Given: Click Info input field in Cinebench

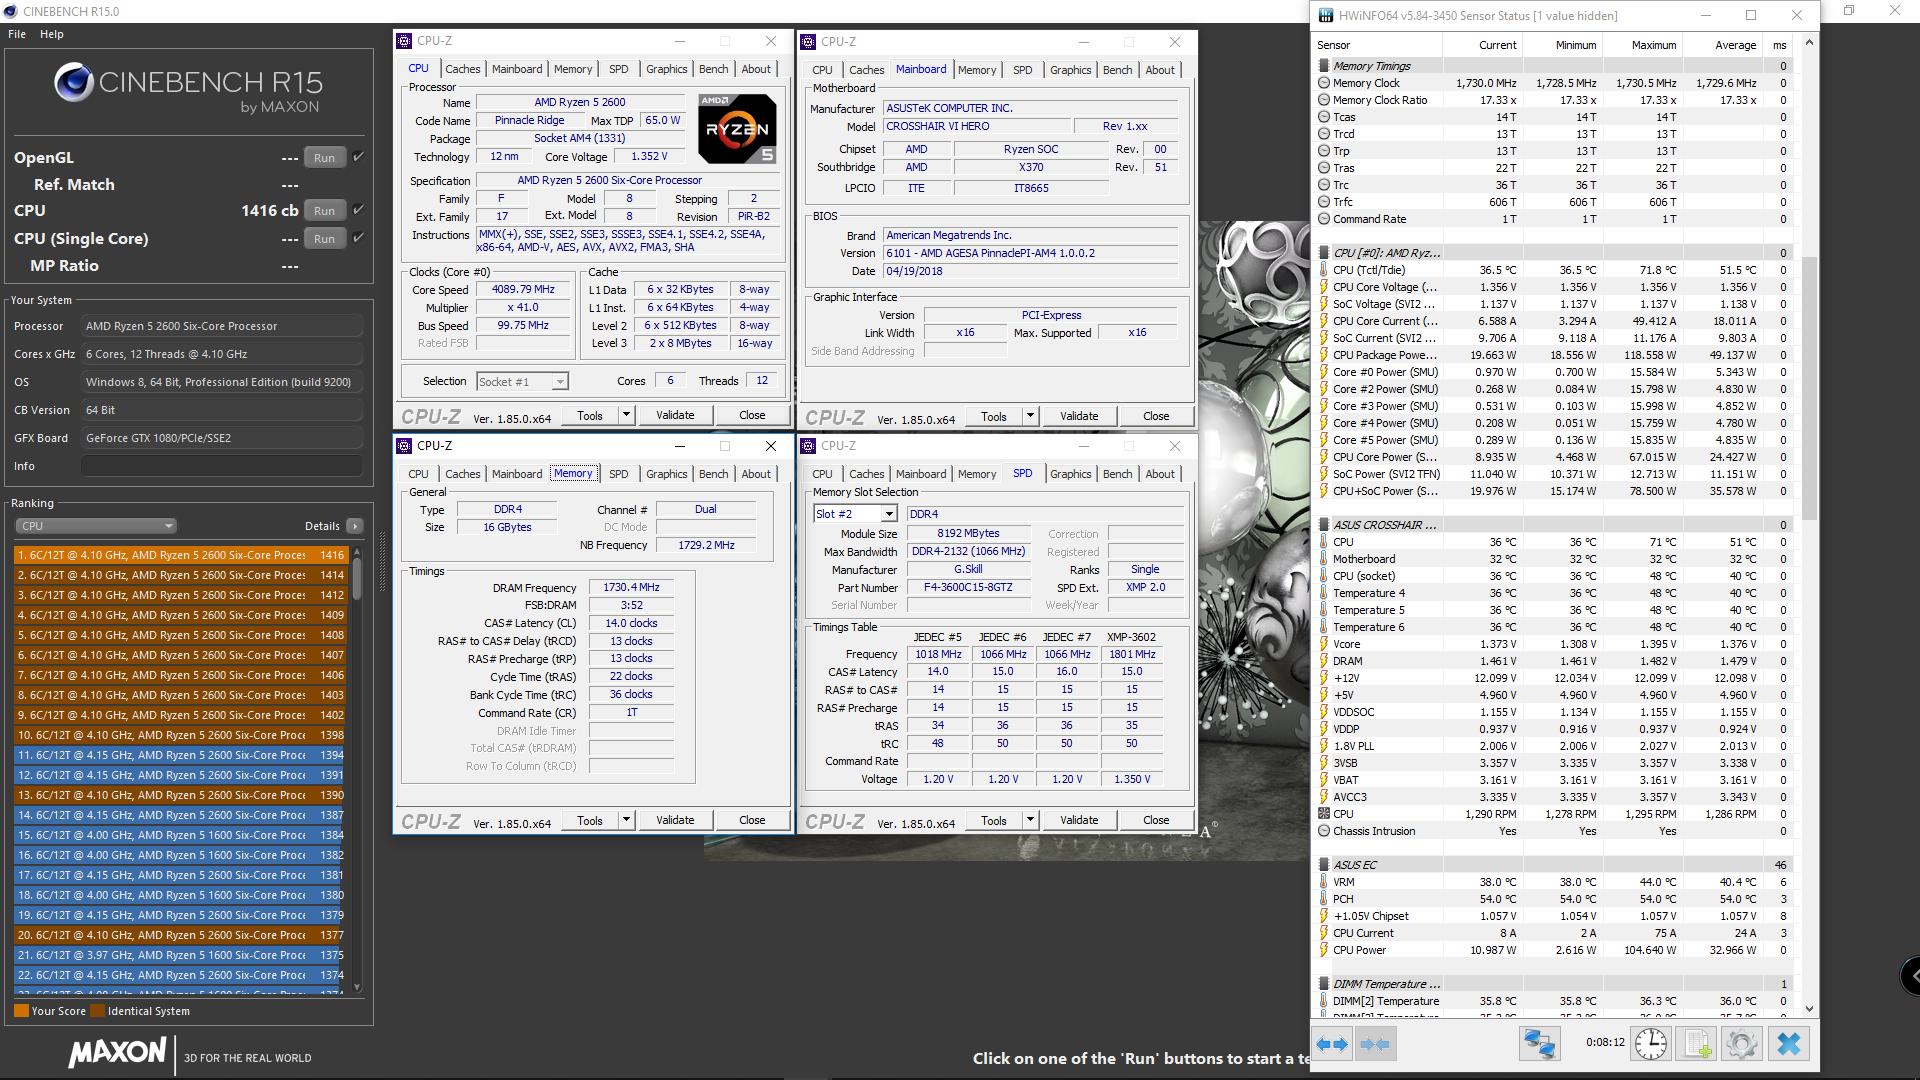Looking at the screenshot, I should (x=222, y=466).
